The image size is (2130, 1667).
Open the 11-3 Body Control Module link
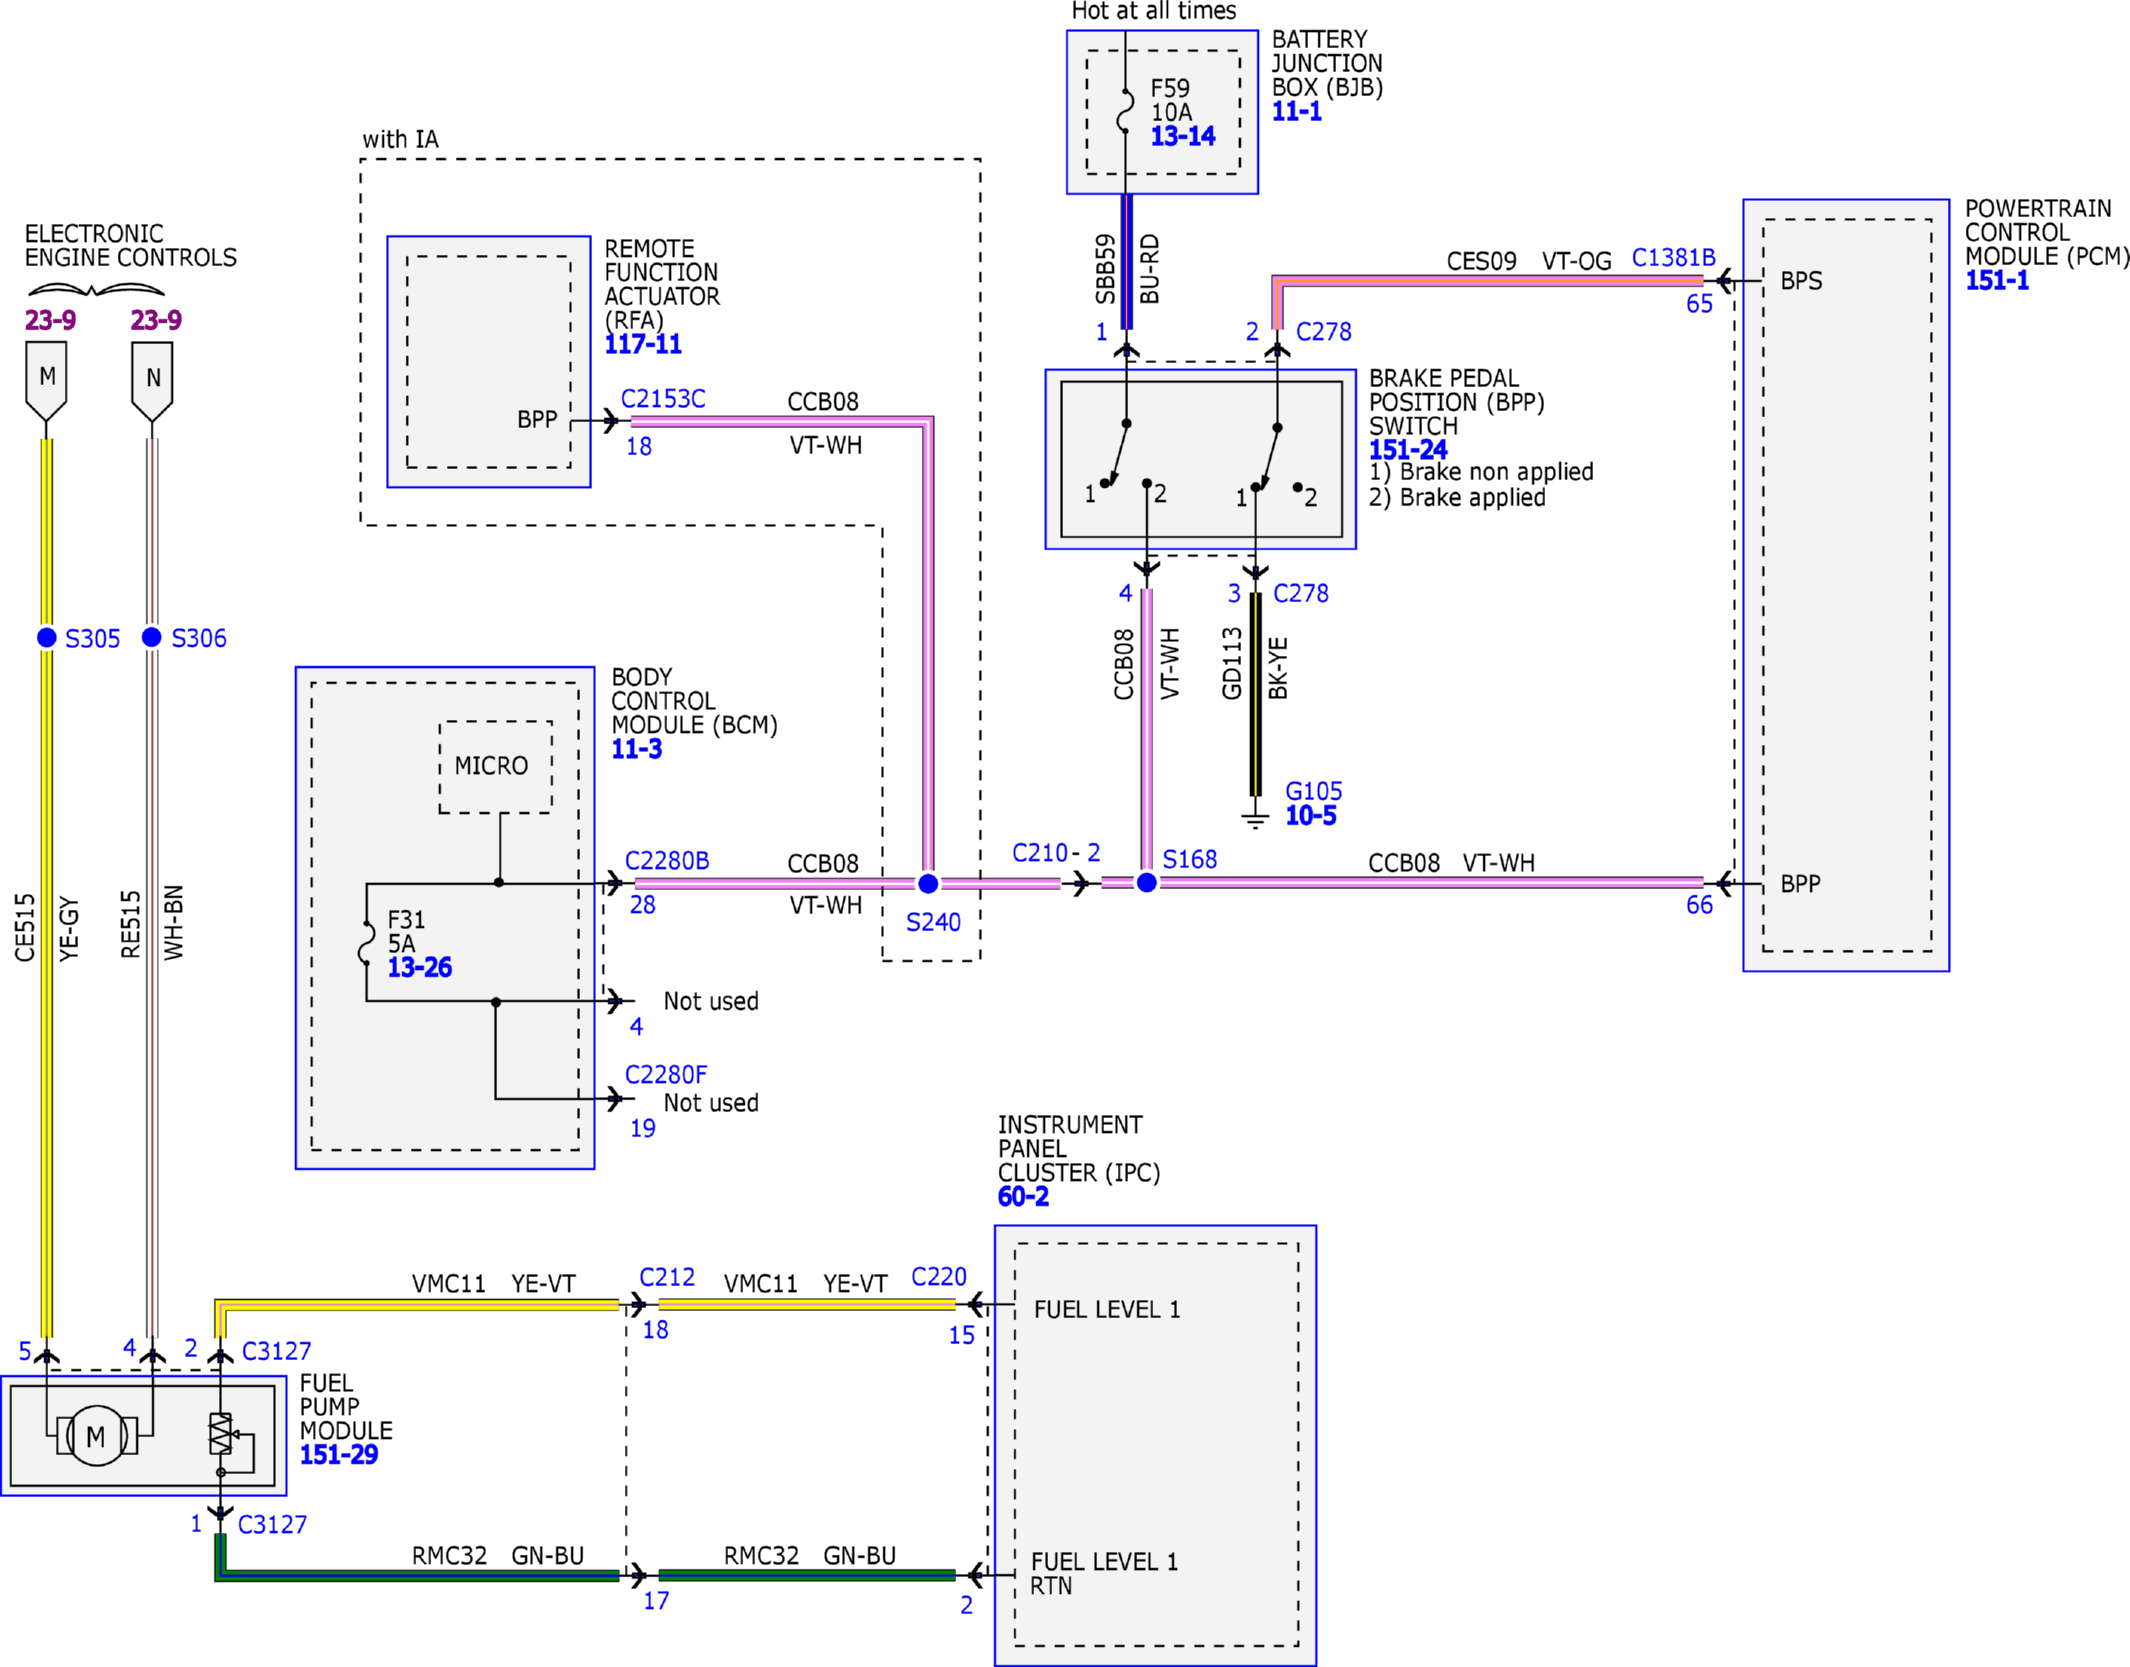tap(637, 749)
